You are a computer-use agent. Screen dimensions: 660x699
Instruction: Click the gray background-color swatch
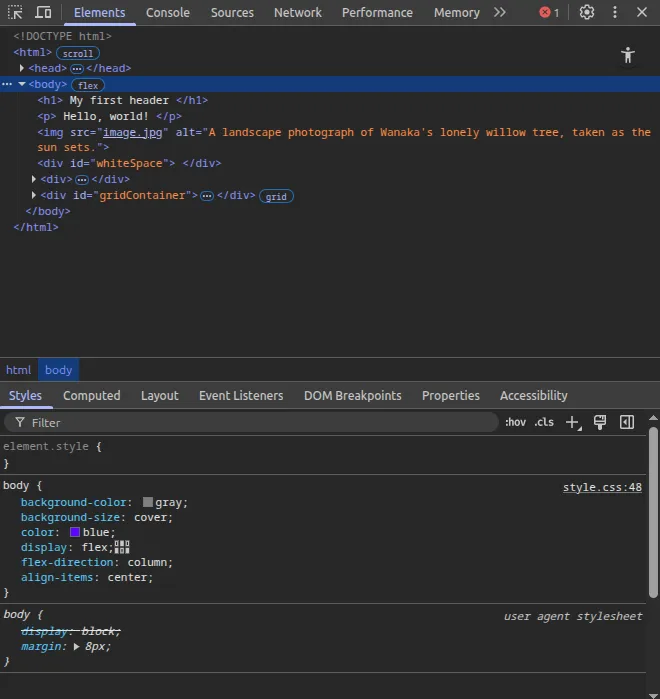pyautogui.click(x=148, y=502)
